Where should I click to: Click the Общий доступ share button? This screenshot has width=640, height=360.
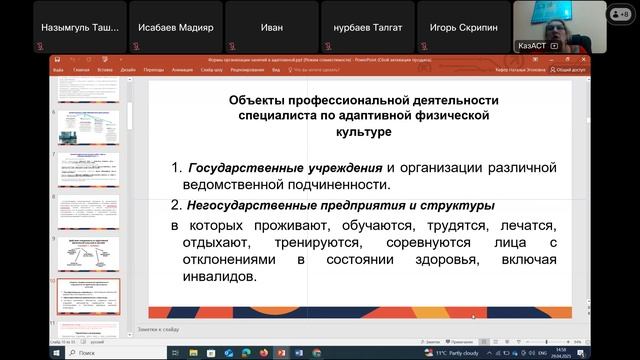568,70
